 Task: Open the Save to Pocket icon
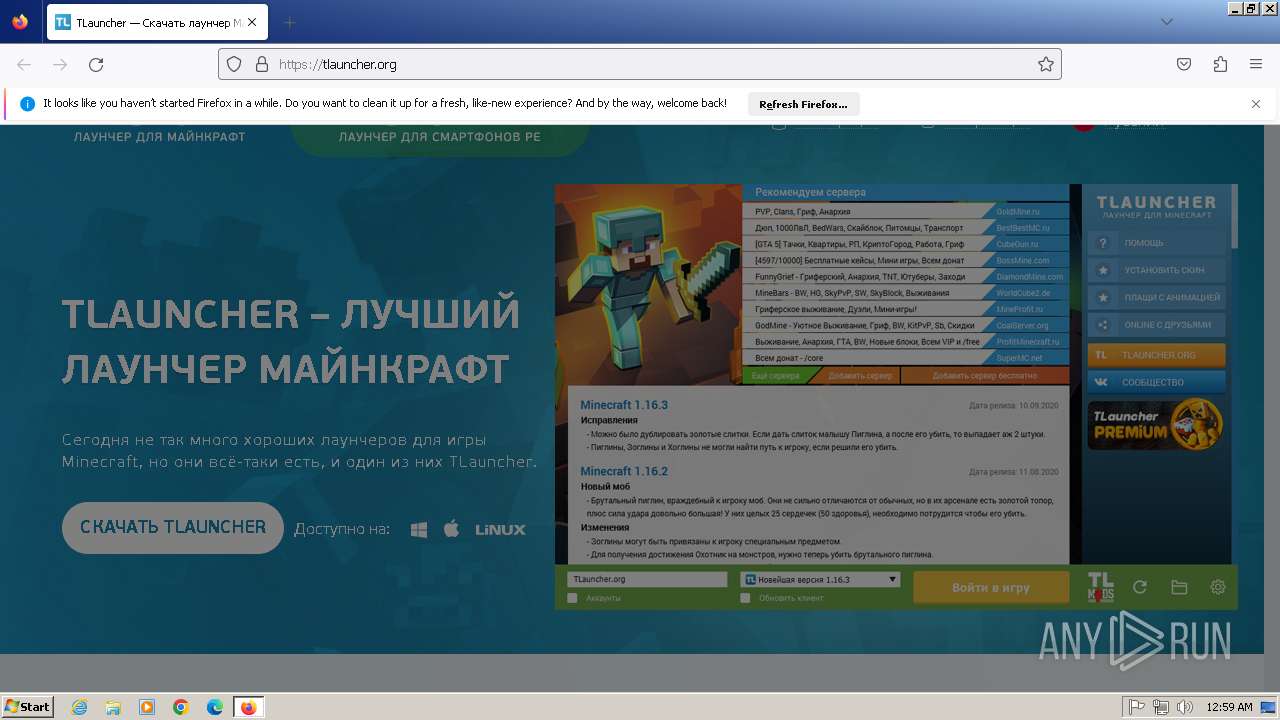tap(1184, 64)
